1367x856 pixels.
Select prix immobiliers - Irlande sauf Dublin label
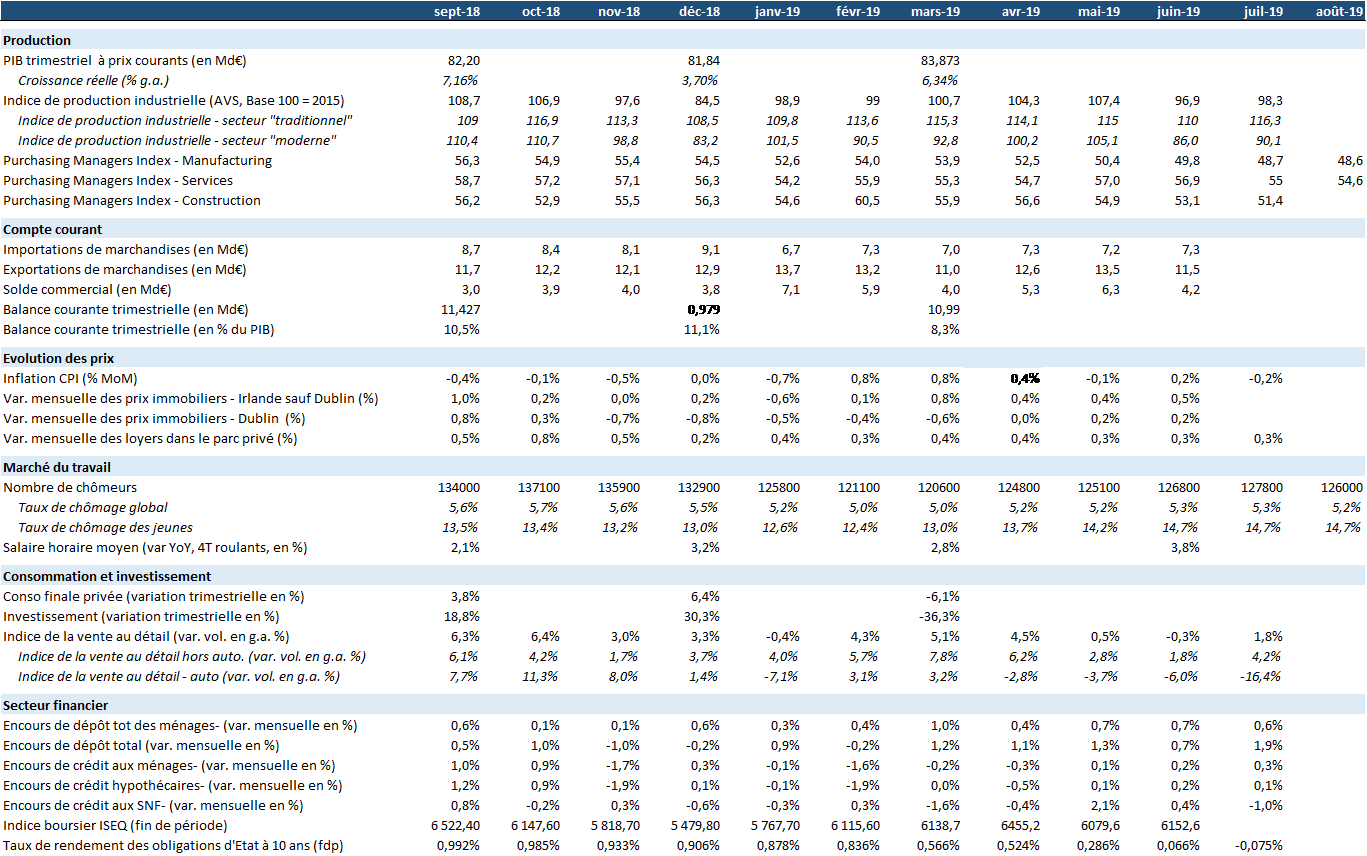[190, 399]
